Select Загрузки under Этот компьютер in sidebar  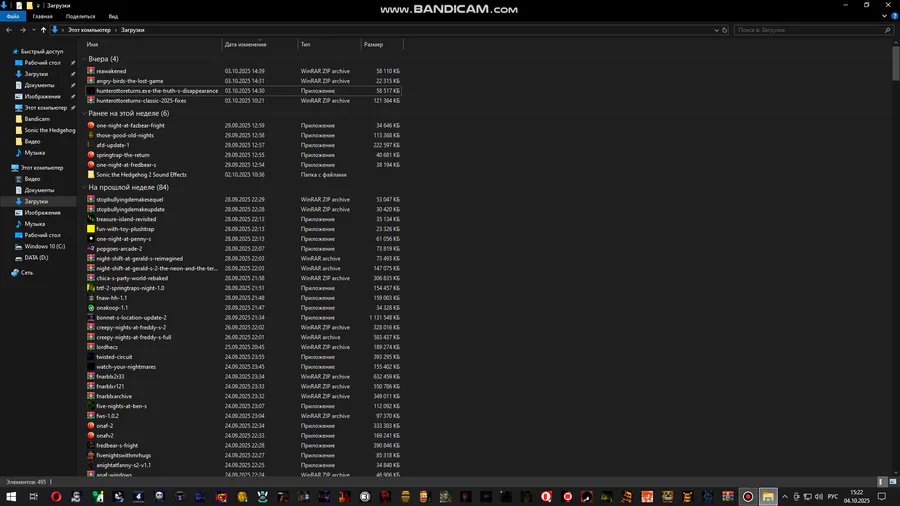click(36, 201)
